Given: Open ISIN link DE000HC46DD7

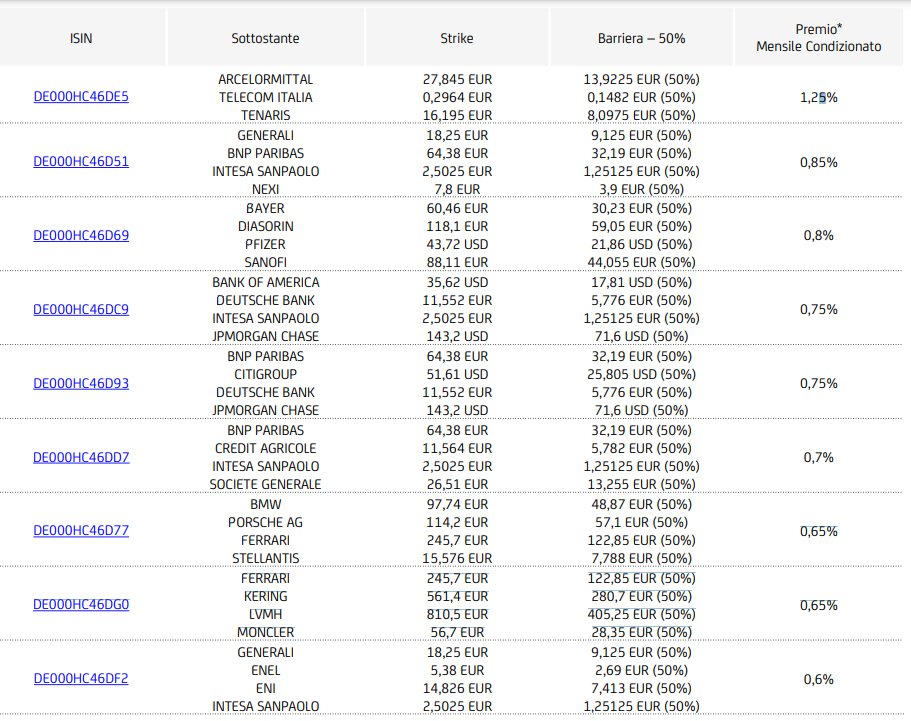Looking at the screenshot, I should 81,457.
